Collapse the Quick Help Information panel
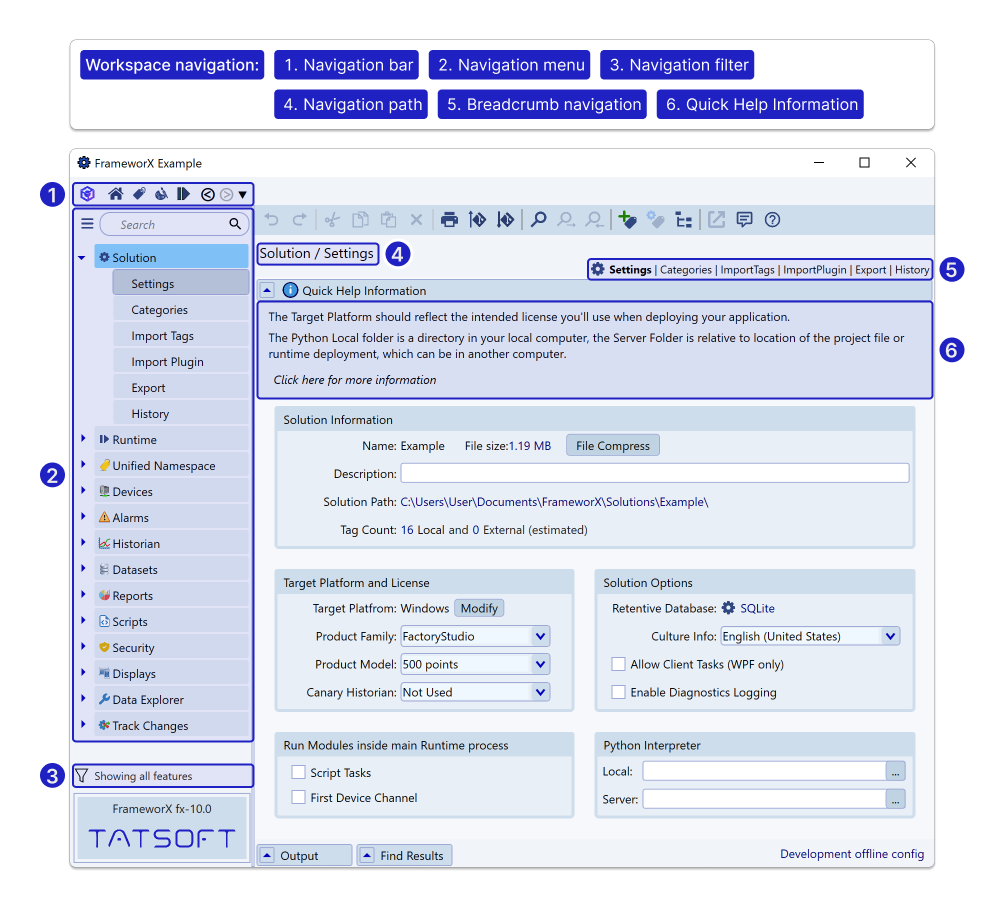Screen dimensions: 1005x907 click(x=267, y=290)
